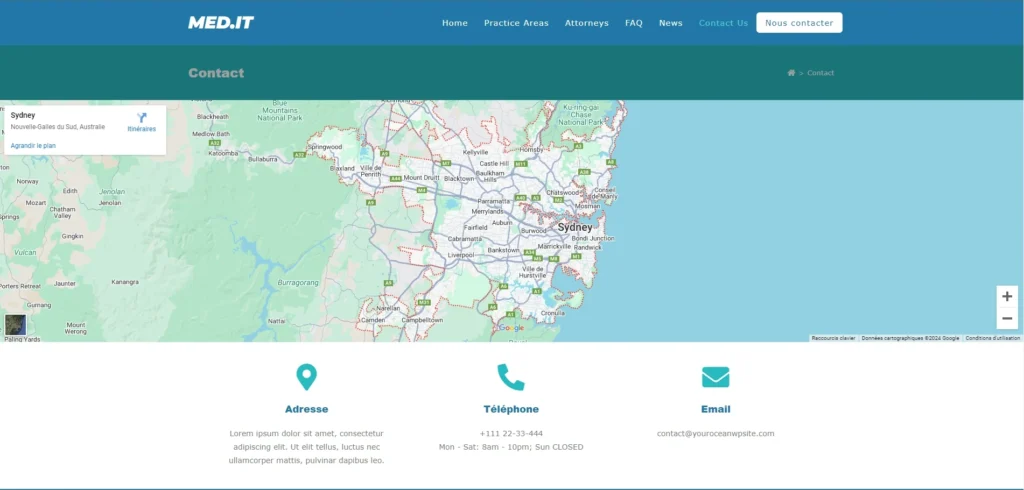Open the News menu item
Viewport: 1024px width, 490px height.
[x=670, y=23]
